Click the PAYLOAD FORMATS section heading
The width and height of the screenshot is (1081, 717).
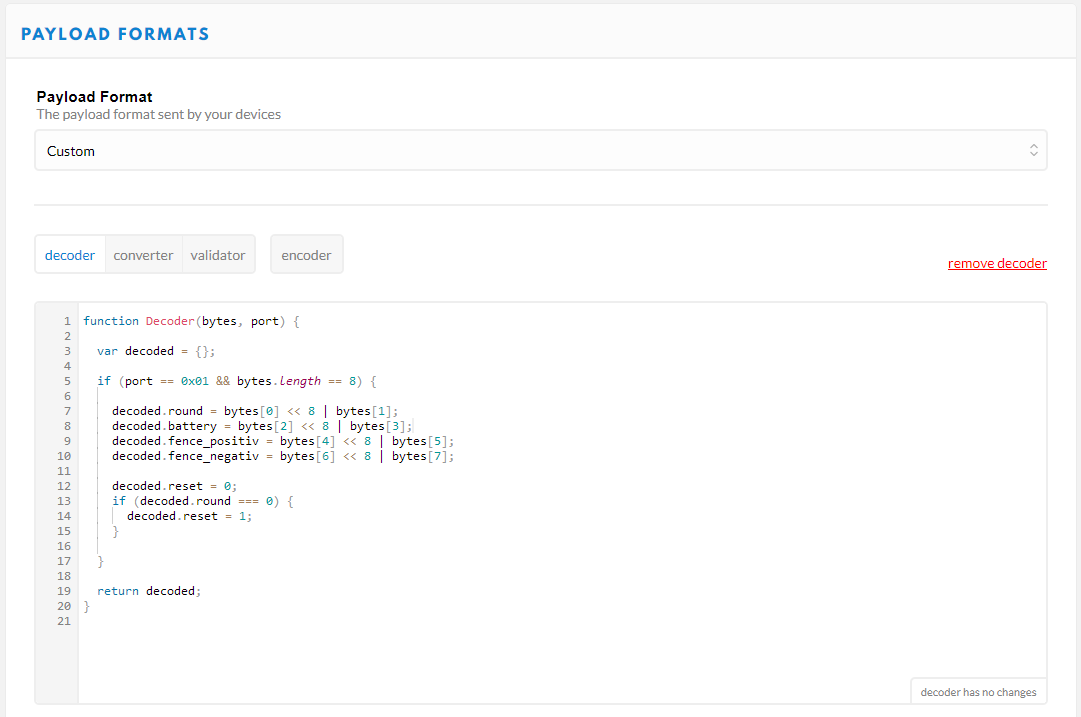pos(115,34)
